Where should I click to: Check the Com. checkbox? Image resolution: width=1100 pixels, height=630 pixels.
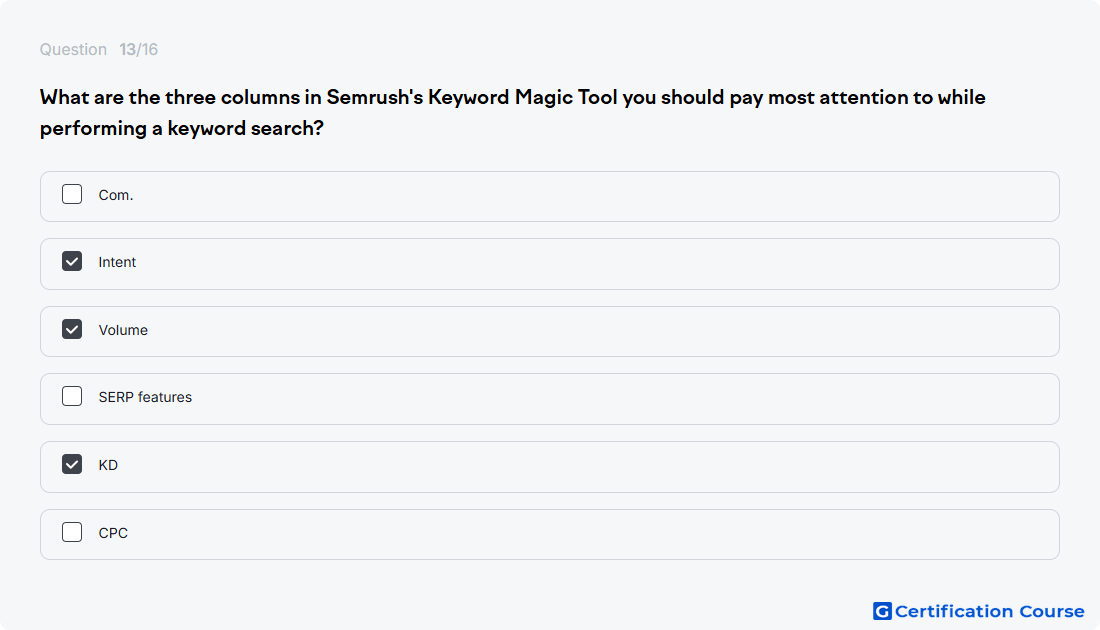coord(72,194)
